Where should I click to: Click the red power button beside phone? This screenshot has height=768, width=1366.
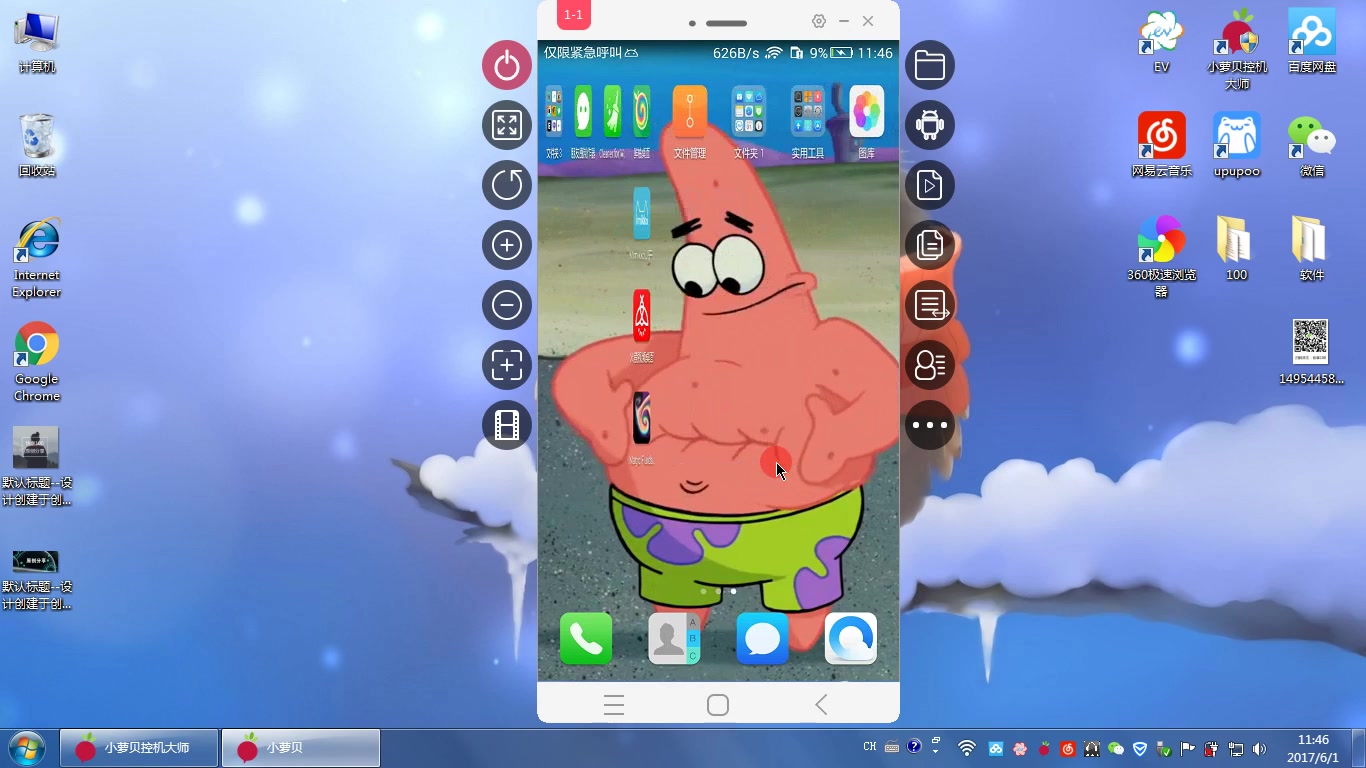507,65
